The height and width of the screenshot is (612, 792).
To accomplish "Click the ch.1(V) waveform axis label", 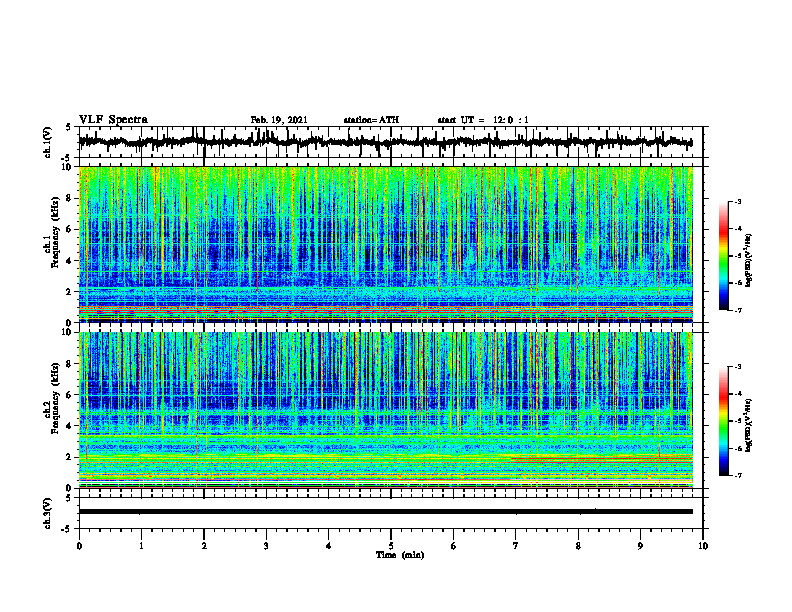I will click(x=48, y=142).
